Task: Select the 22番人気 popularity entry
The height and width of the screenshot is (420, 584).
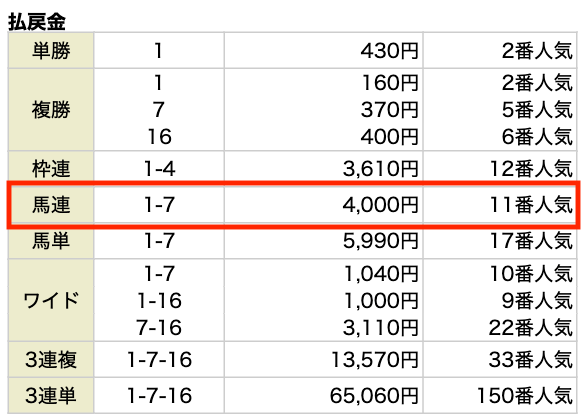Action: click(531, 328)
